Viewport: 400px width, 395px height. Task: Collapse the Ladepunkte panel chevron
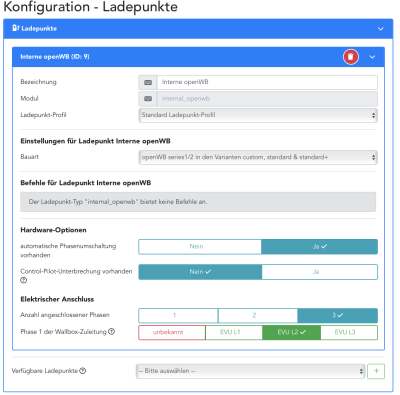(380, 29)
